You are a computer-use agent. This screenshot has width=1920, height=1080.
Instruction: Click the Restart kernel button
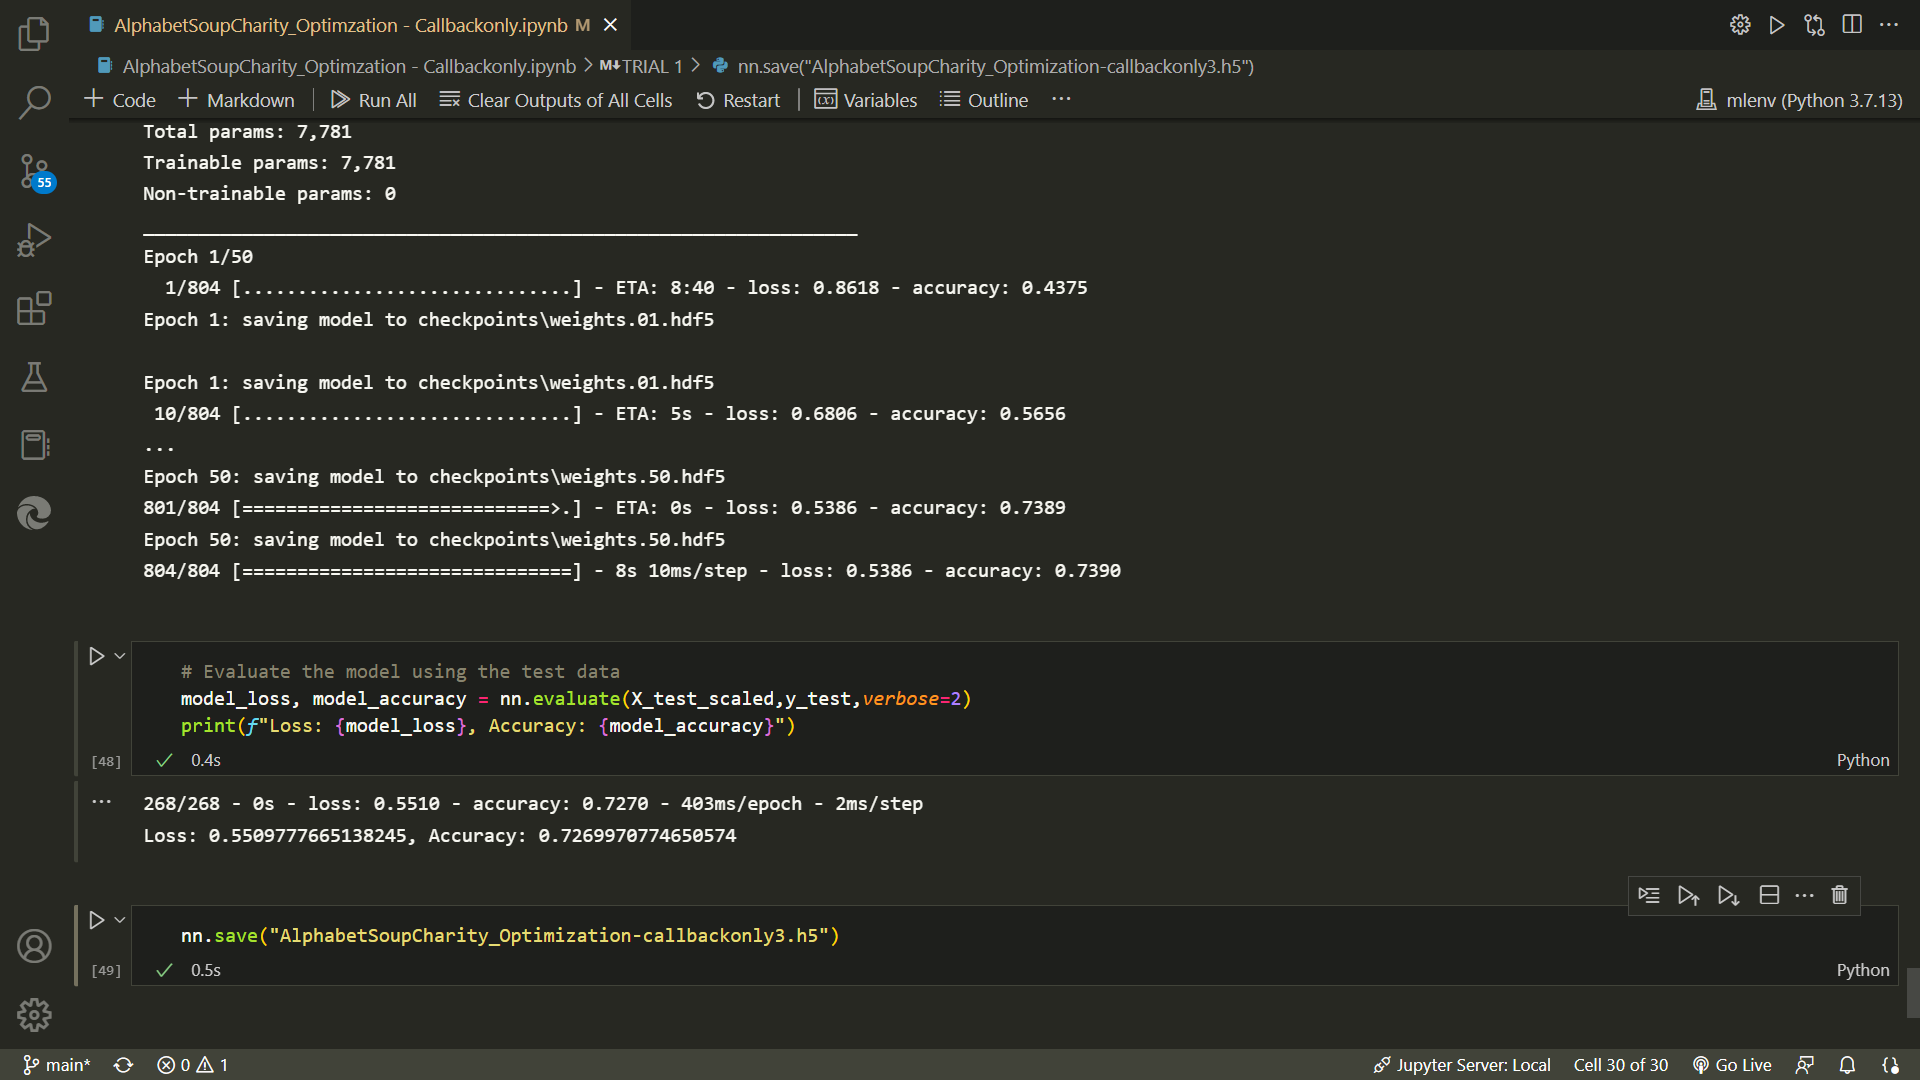pos(738,100)
